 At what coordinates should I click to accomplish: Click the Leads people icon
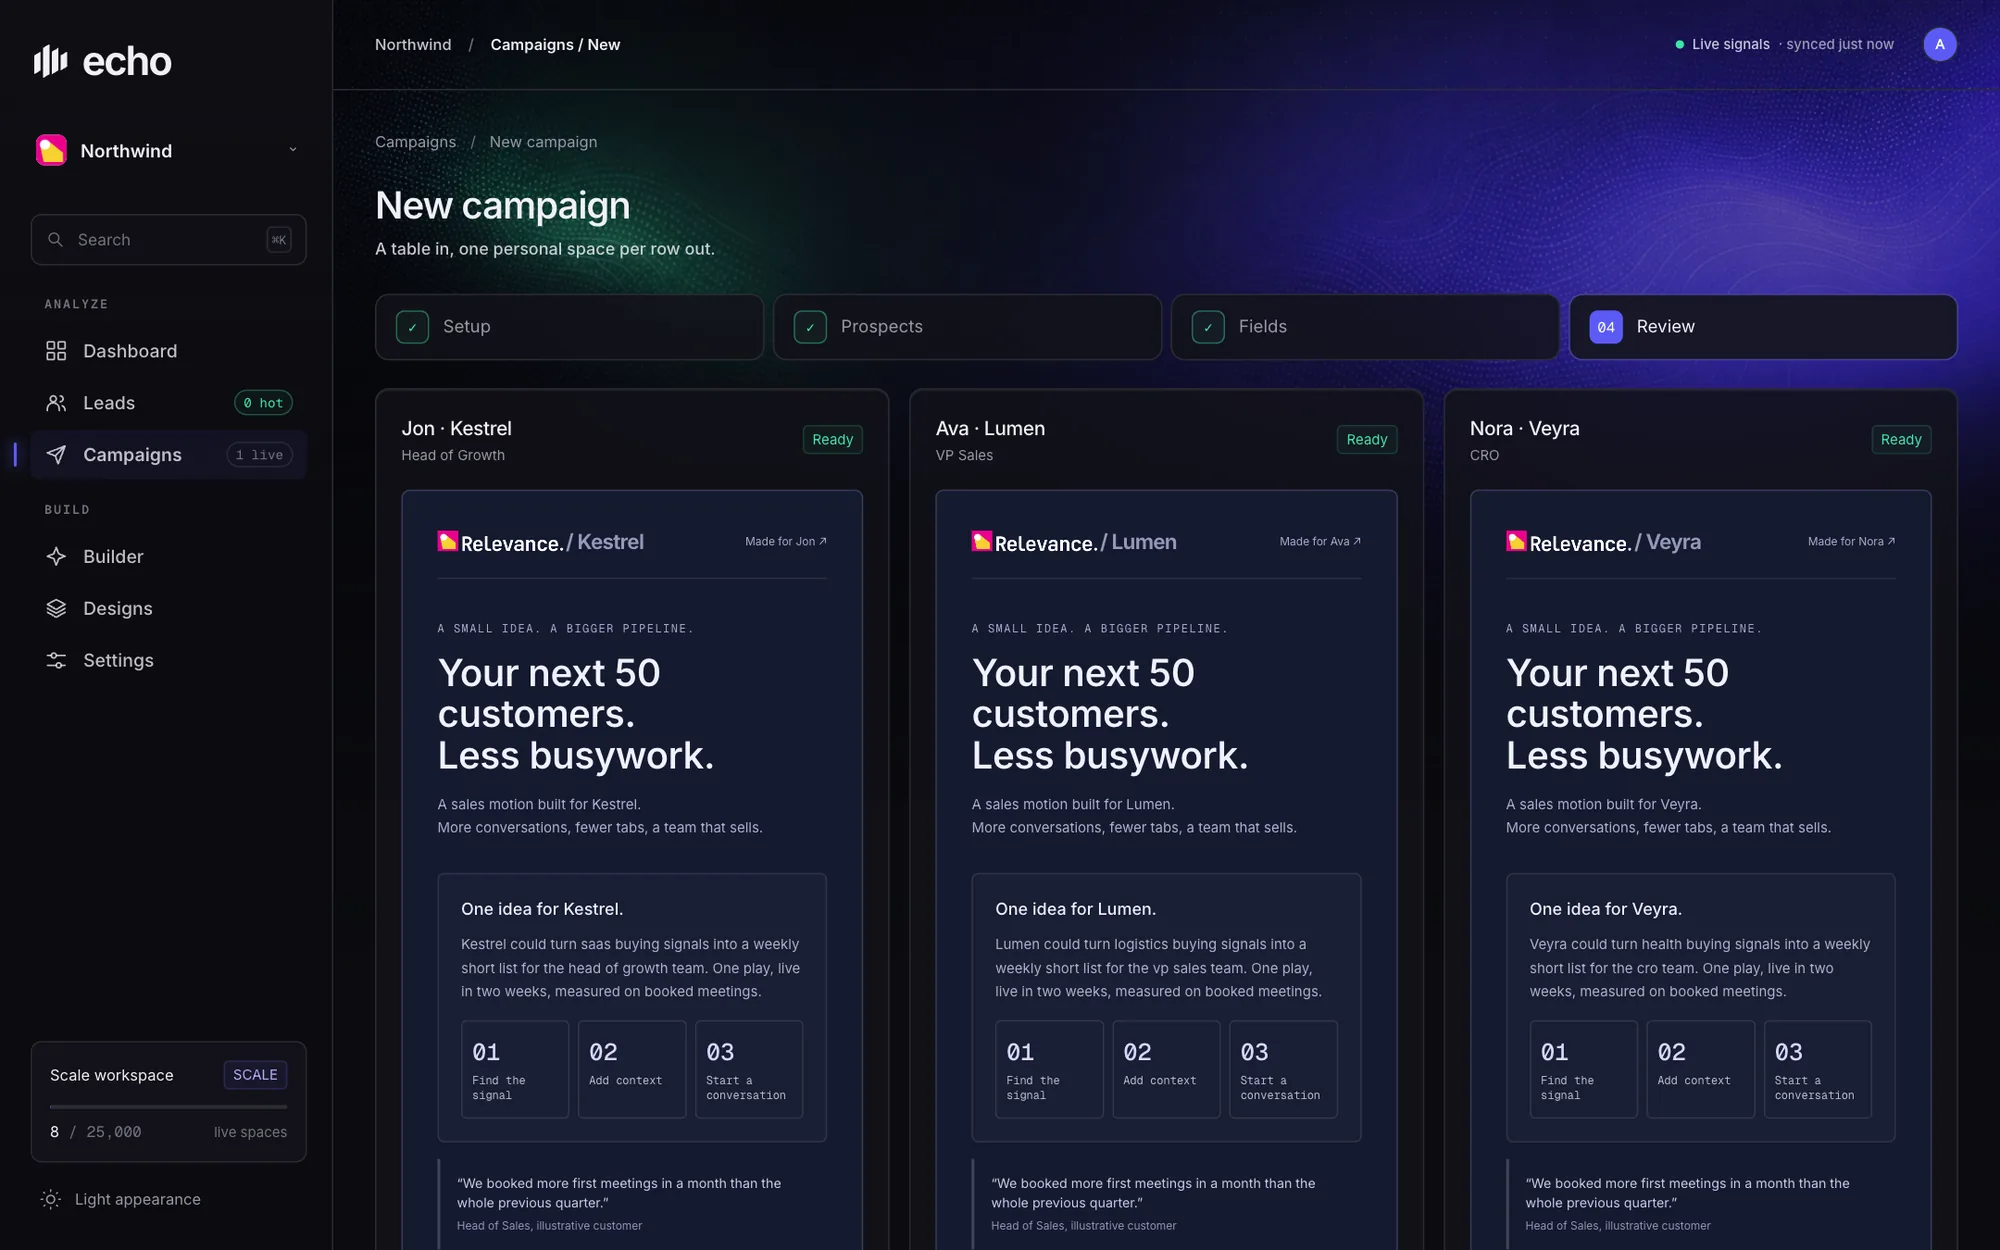pos(56,403)
